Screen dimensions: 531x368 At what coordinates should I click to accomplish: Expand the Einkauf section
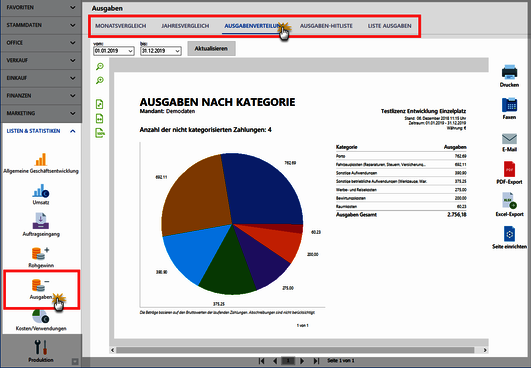pyautogui.click(x=41, y=78)
